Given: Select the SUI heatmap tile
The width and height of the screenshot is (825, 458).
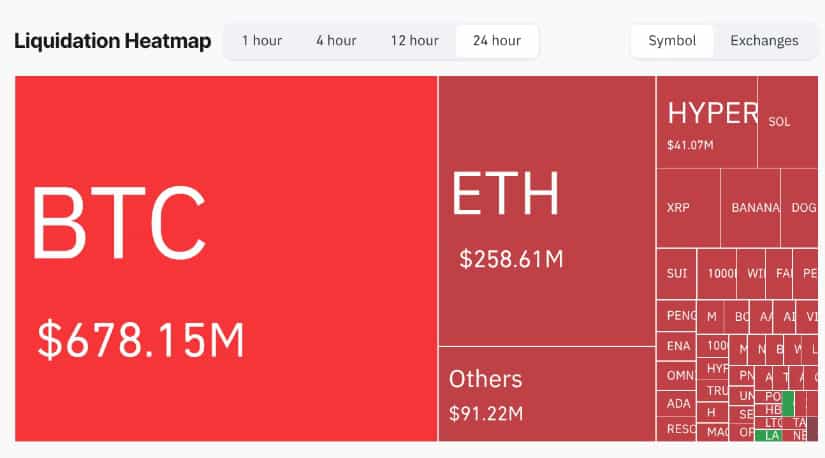Looking at the screenshot, I should (677, 274).
